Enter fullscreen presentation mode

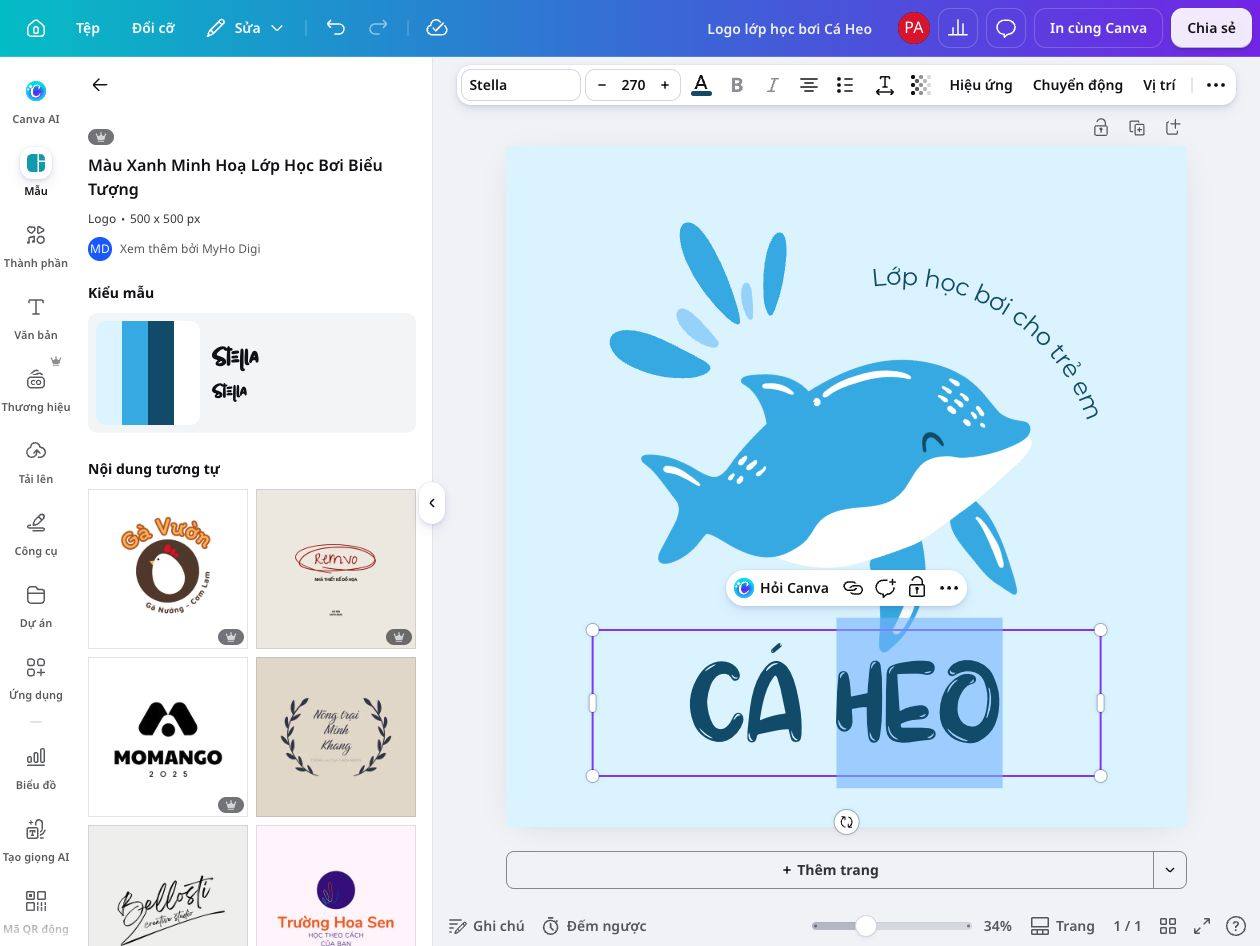1203,926
